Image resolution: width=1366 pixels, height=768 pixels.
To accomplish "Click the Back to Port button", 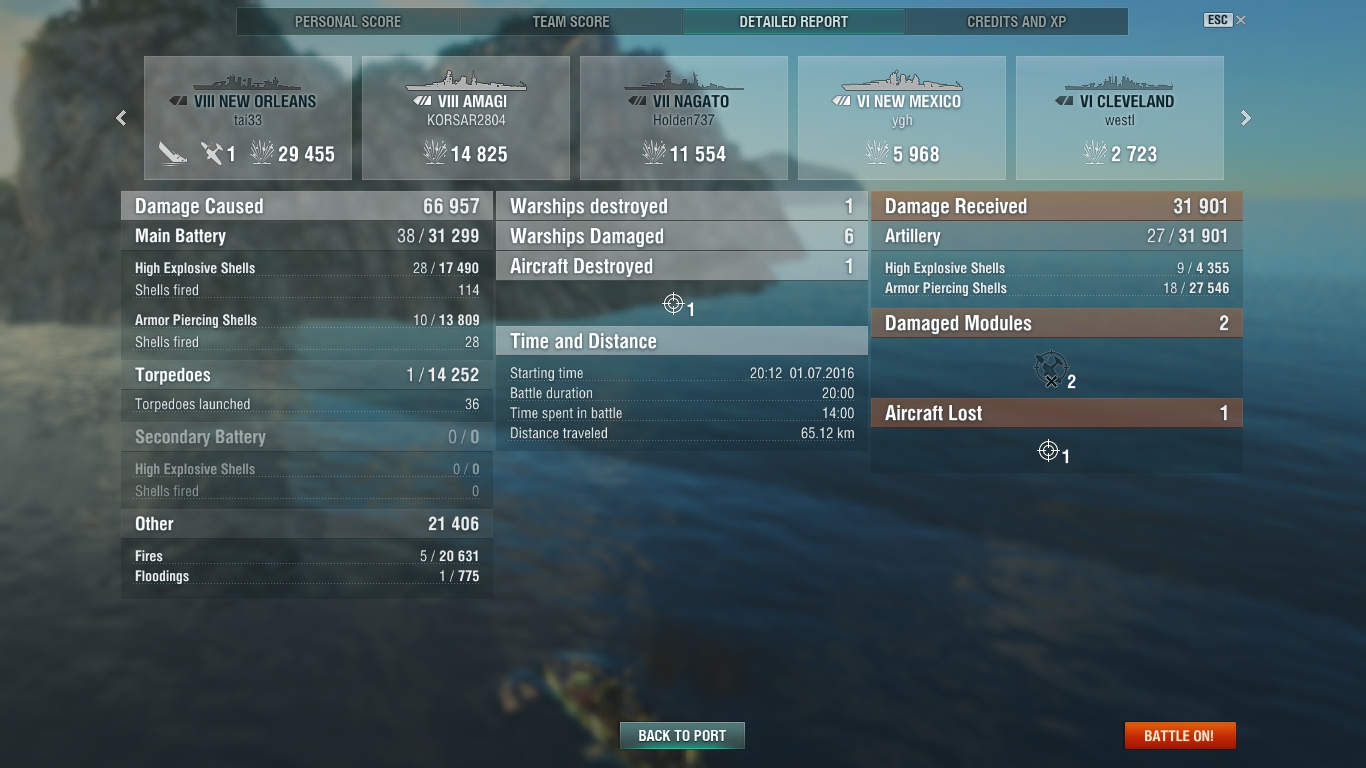I will [682, 735].
